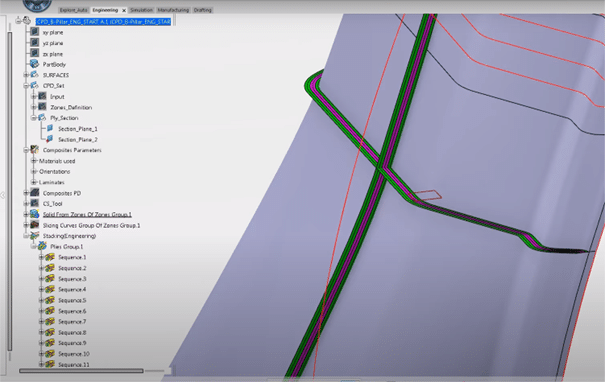
Task: Expand the Zones_Definition node
Action: pyautogui.click(x=34, y=107)
